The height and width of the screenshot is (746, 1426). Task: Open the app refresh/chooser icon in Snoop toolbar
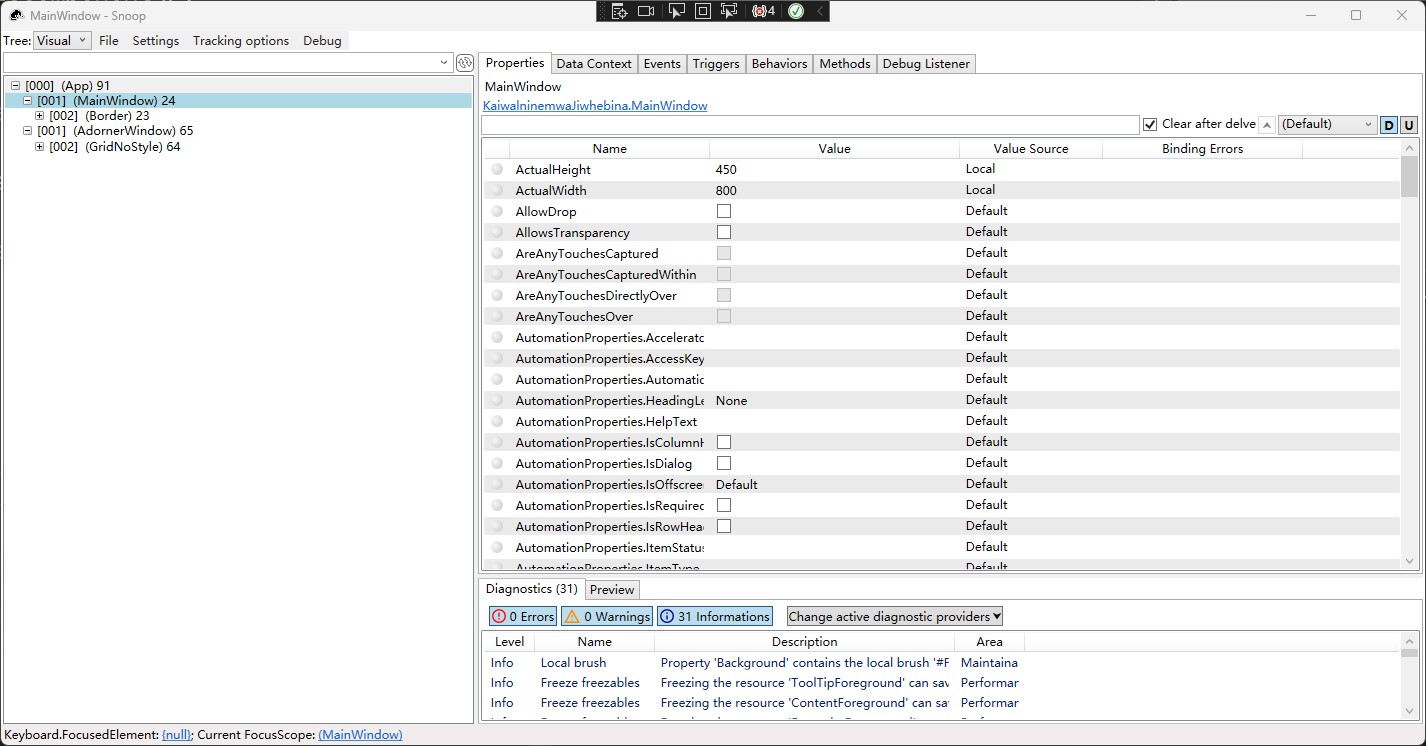tap(620, 11)
